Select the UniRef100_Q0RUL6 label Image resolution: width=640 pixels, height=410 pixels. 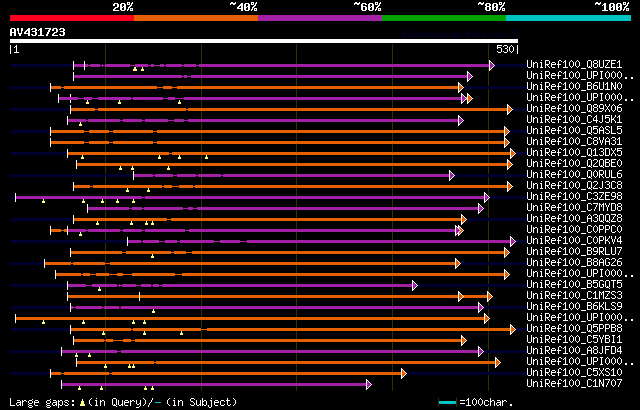coord(574,175)
